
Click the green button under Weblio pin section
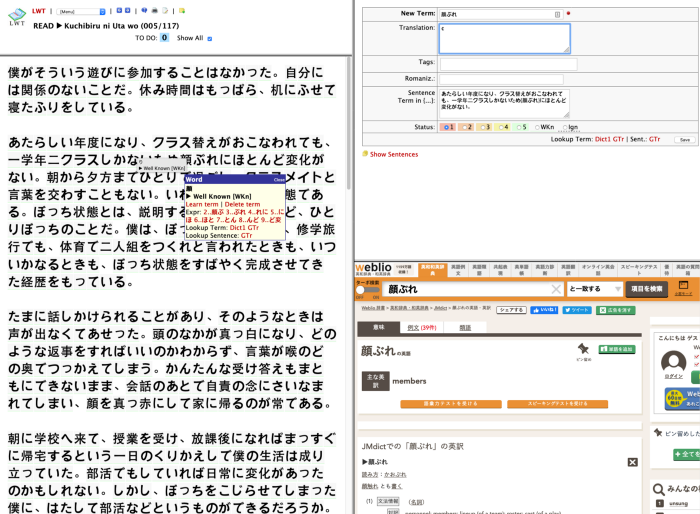[686, 455]
